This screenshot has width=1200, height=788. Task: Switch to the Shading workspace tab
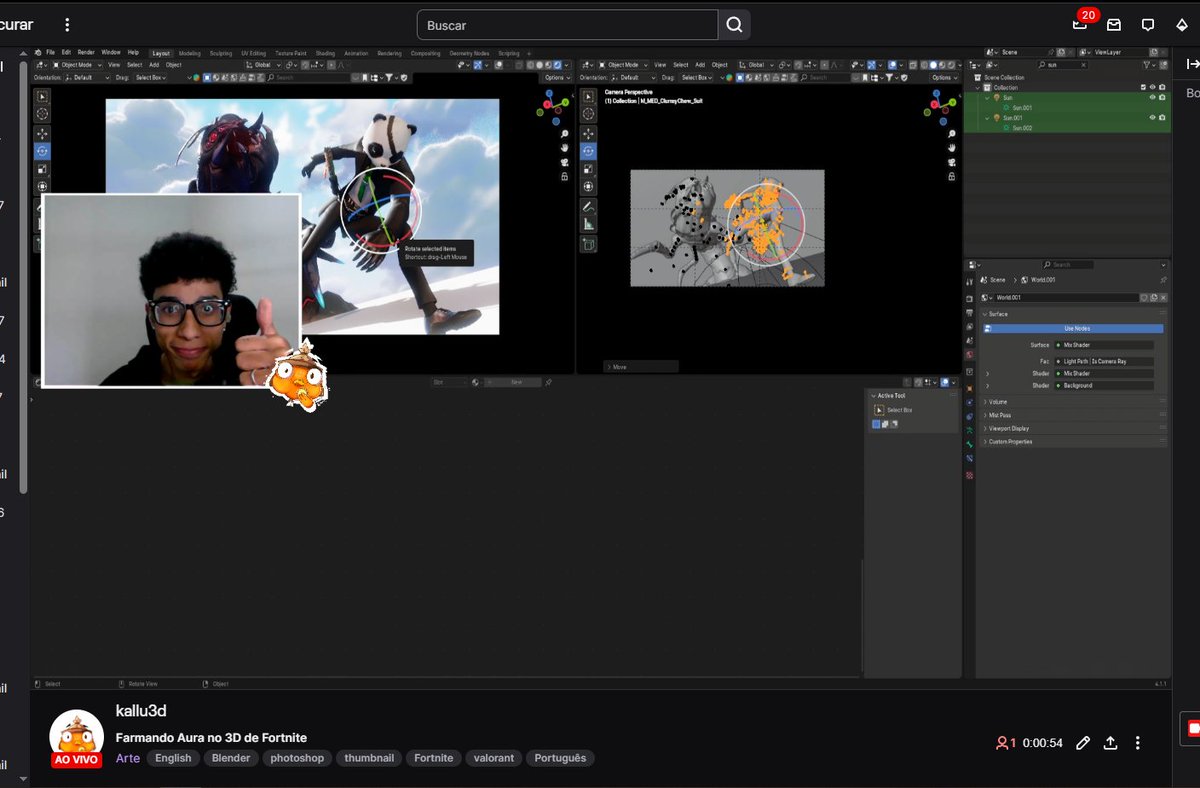pos(325,53)
